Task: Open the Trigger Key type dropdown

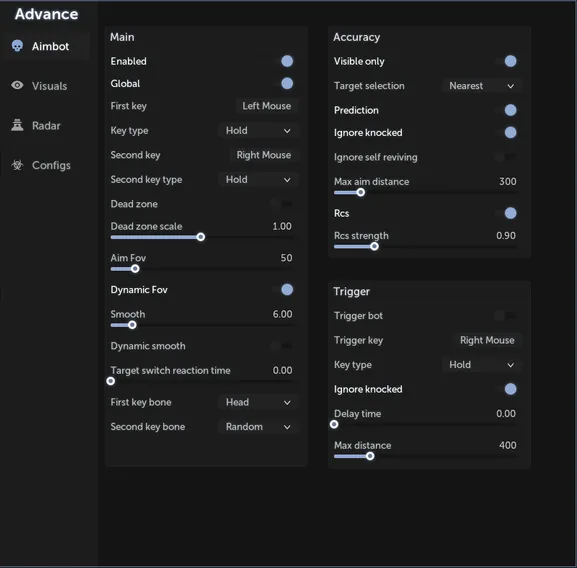Action: [x=482, y=365]
